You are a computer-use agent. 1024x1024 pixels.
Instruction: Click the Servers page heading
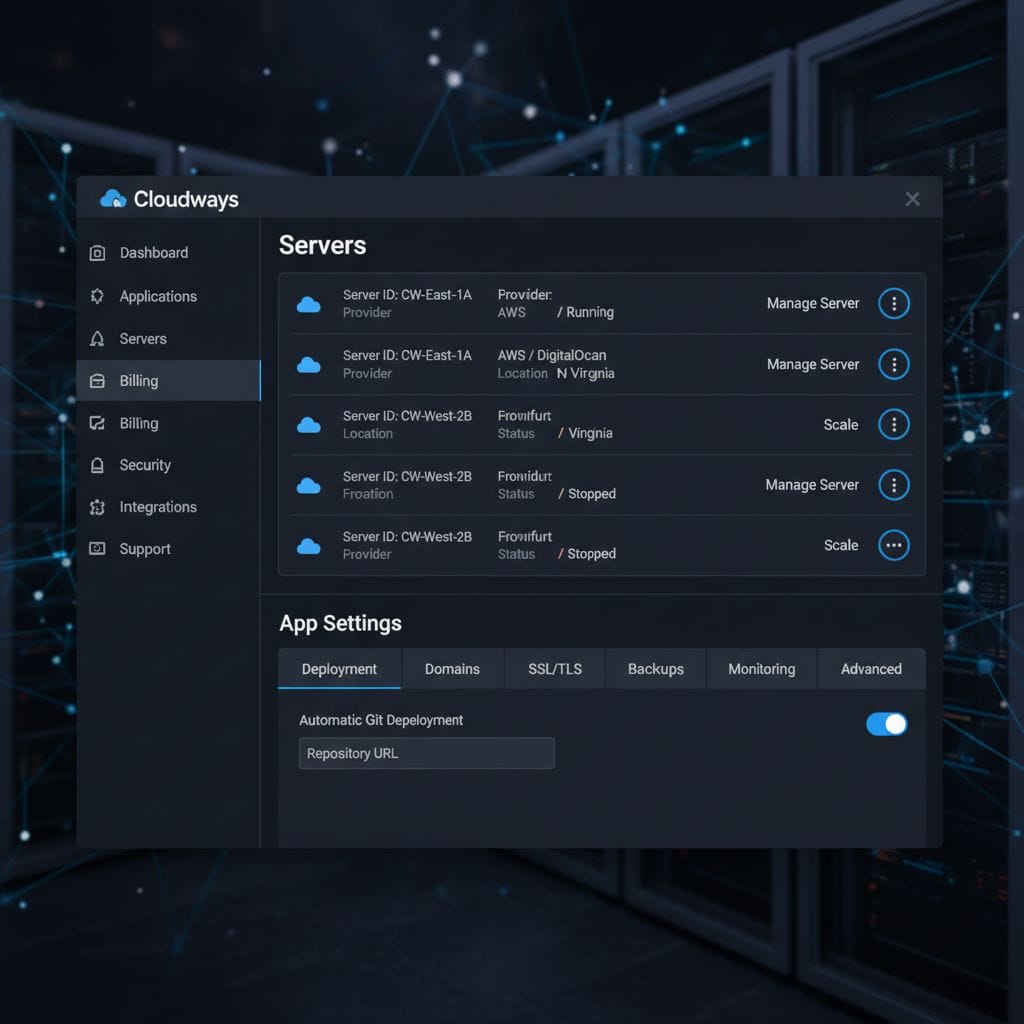tap(323, 246)
